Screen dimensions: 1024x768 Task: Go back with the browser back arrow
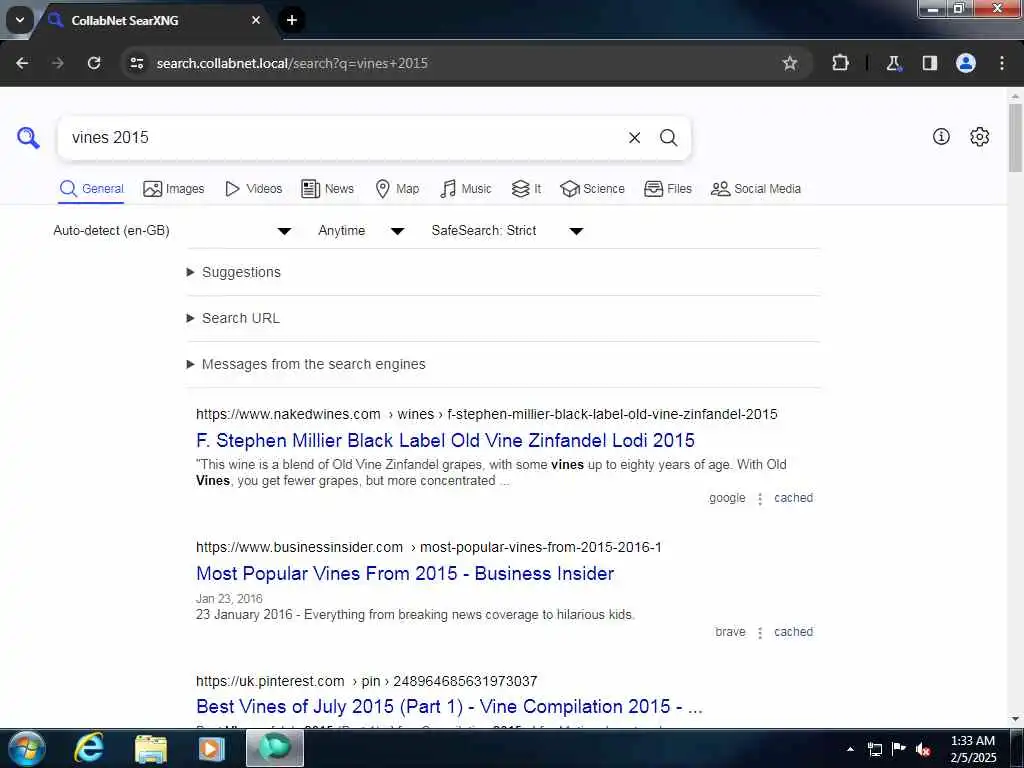pos(22,63)
